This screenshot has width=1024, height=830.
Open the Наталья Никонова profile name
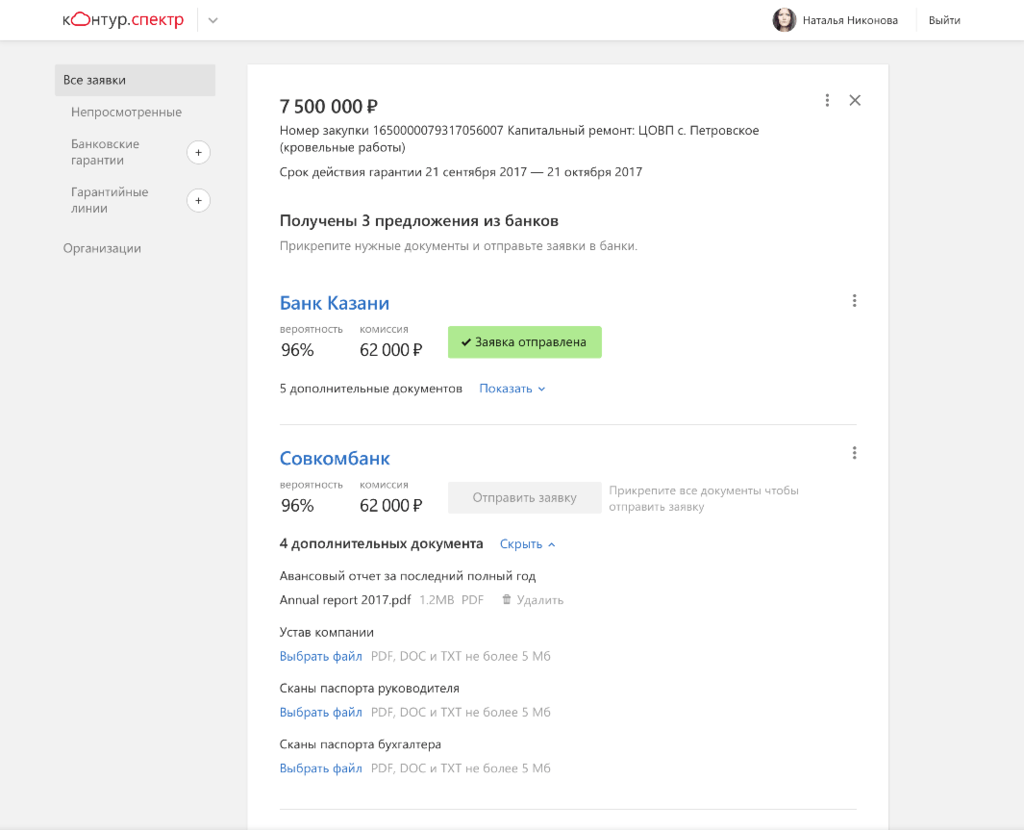(850, 20)
